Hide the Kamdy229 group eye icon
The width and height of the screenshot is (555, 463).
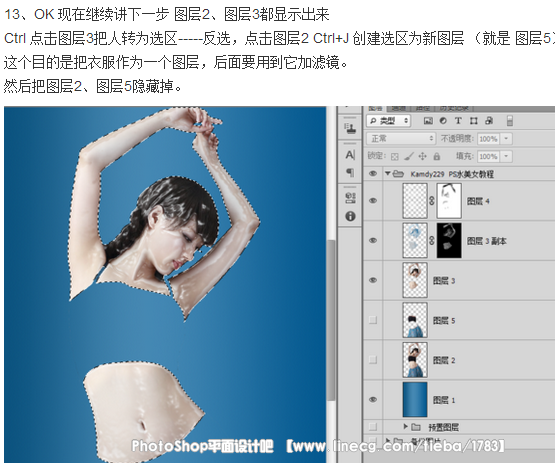point(373,174)
